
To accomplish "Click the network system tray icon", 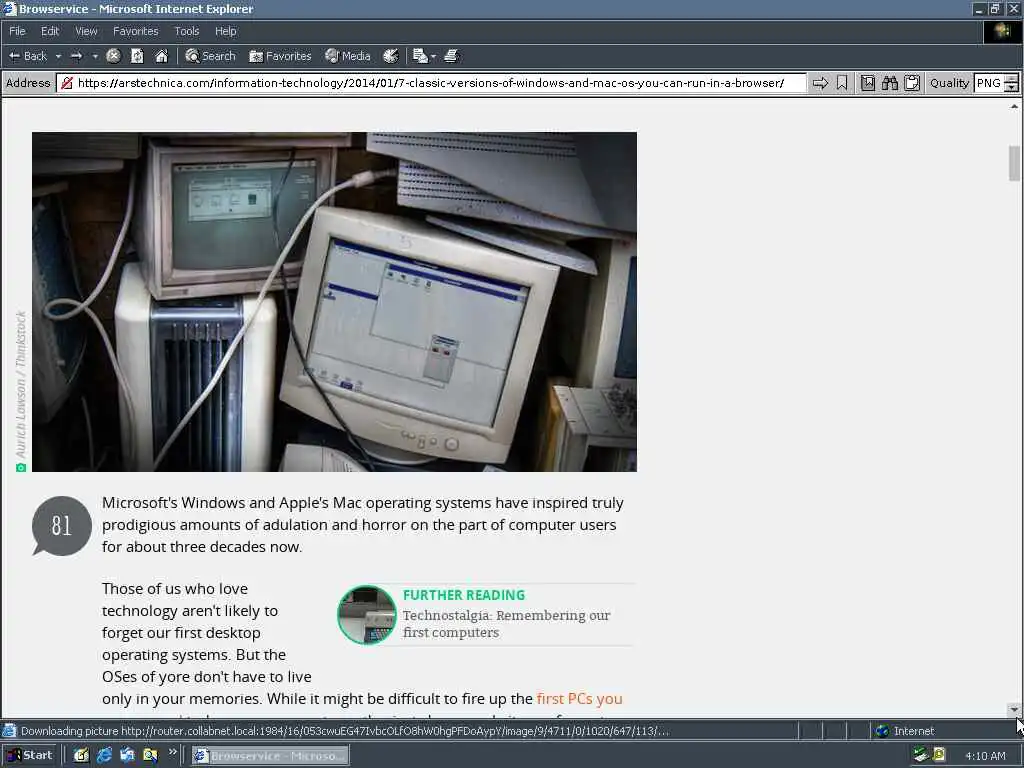I will click(921, 755).
